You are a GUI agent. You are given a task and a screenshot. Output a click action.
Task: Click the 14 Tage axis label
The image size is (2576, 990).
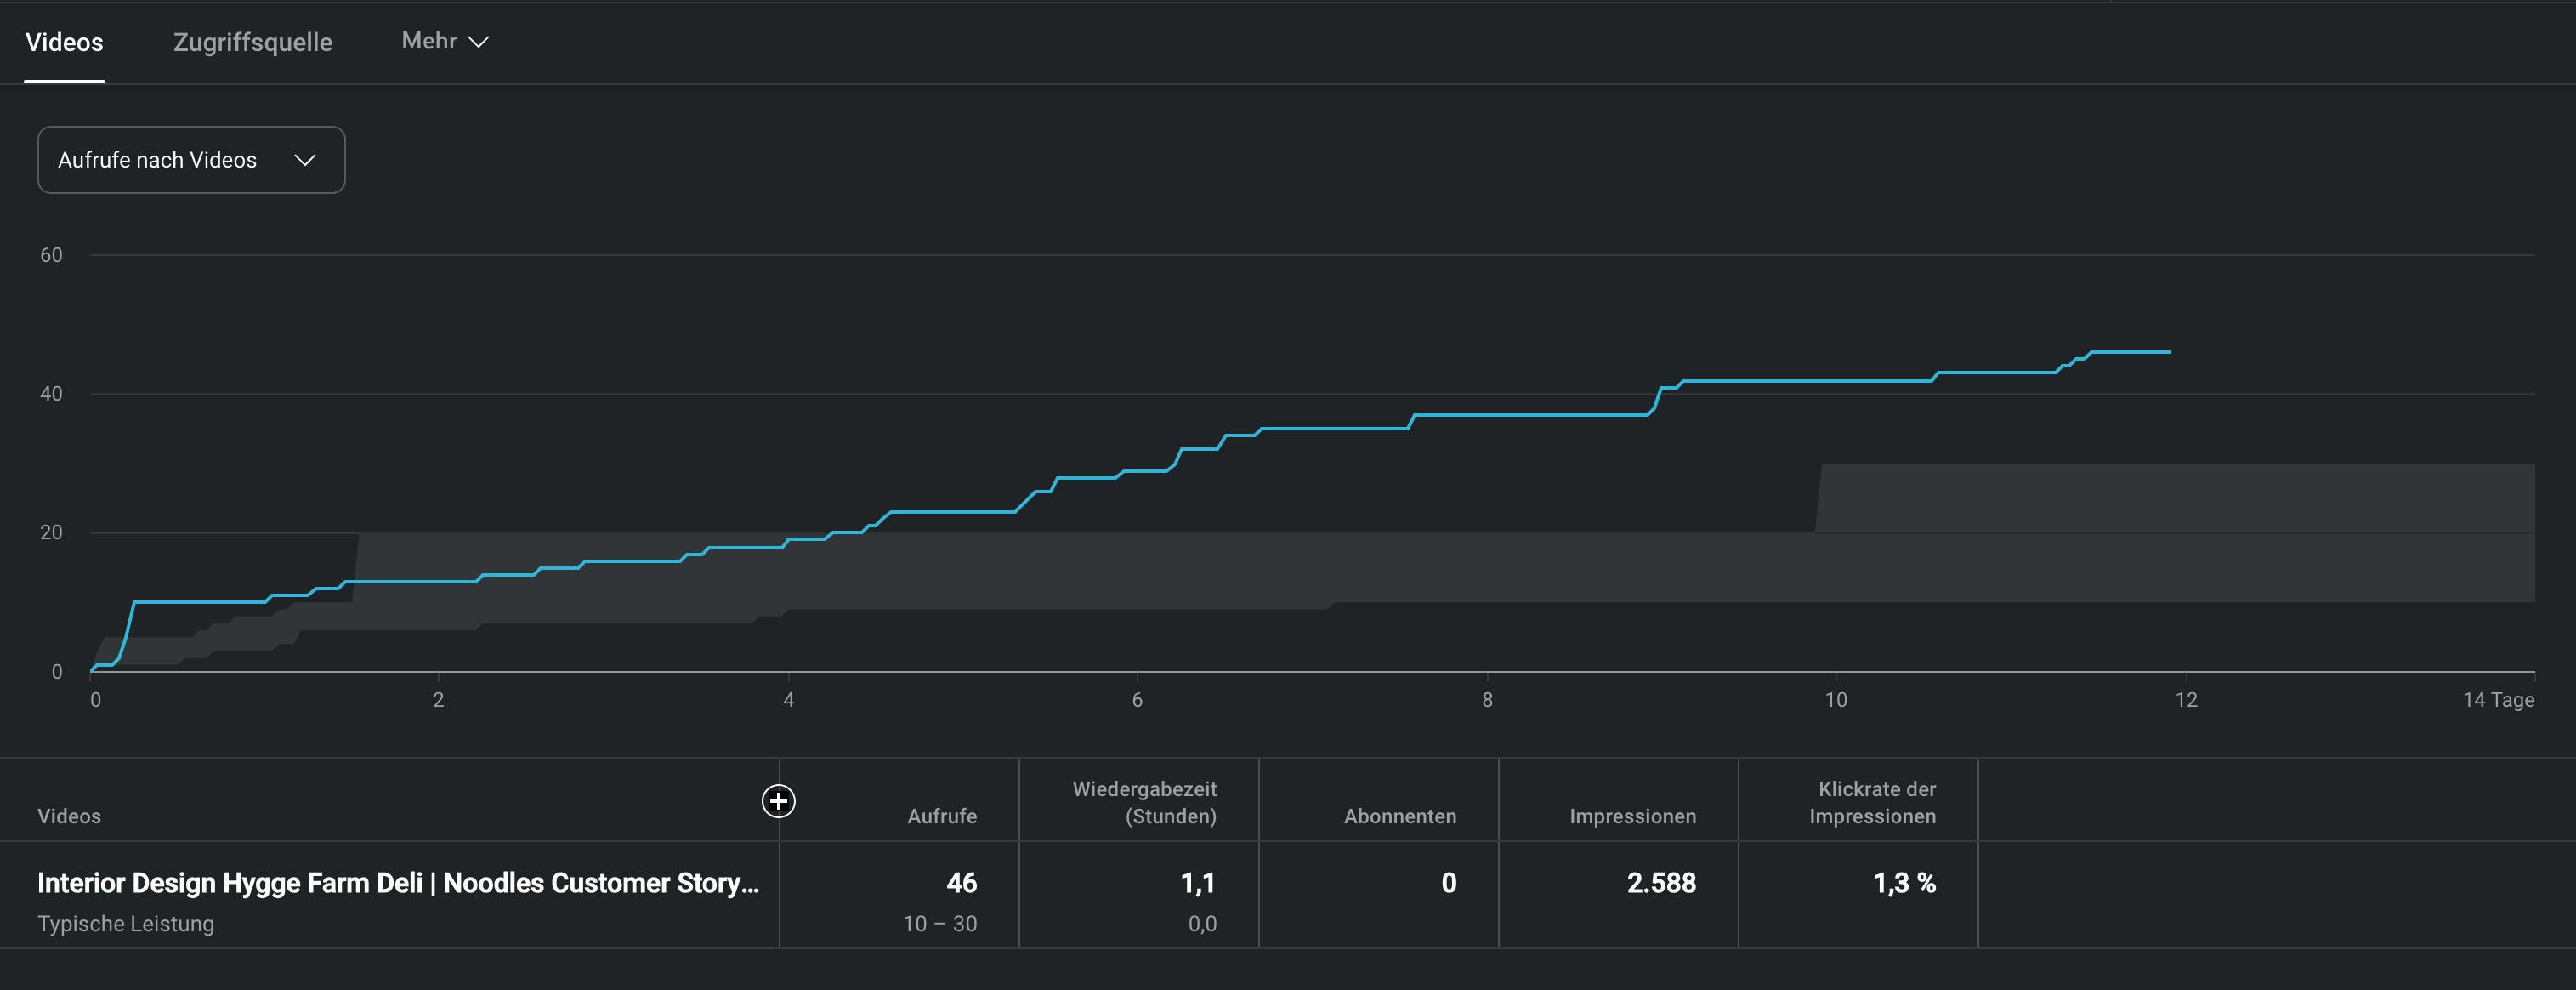[2497, 700]
